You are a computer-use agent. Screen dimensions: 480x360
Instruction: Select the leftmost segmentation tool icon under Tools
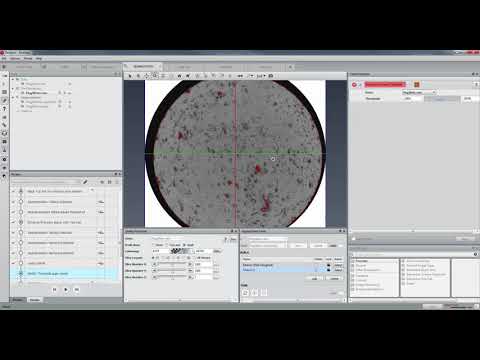click(245, 293)
